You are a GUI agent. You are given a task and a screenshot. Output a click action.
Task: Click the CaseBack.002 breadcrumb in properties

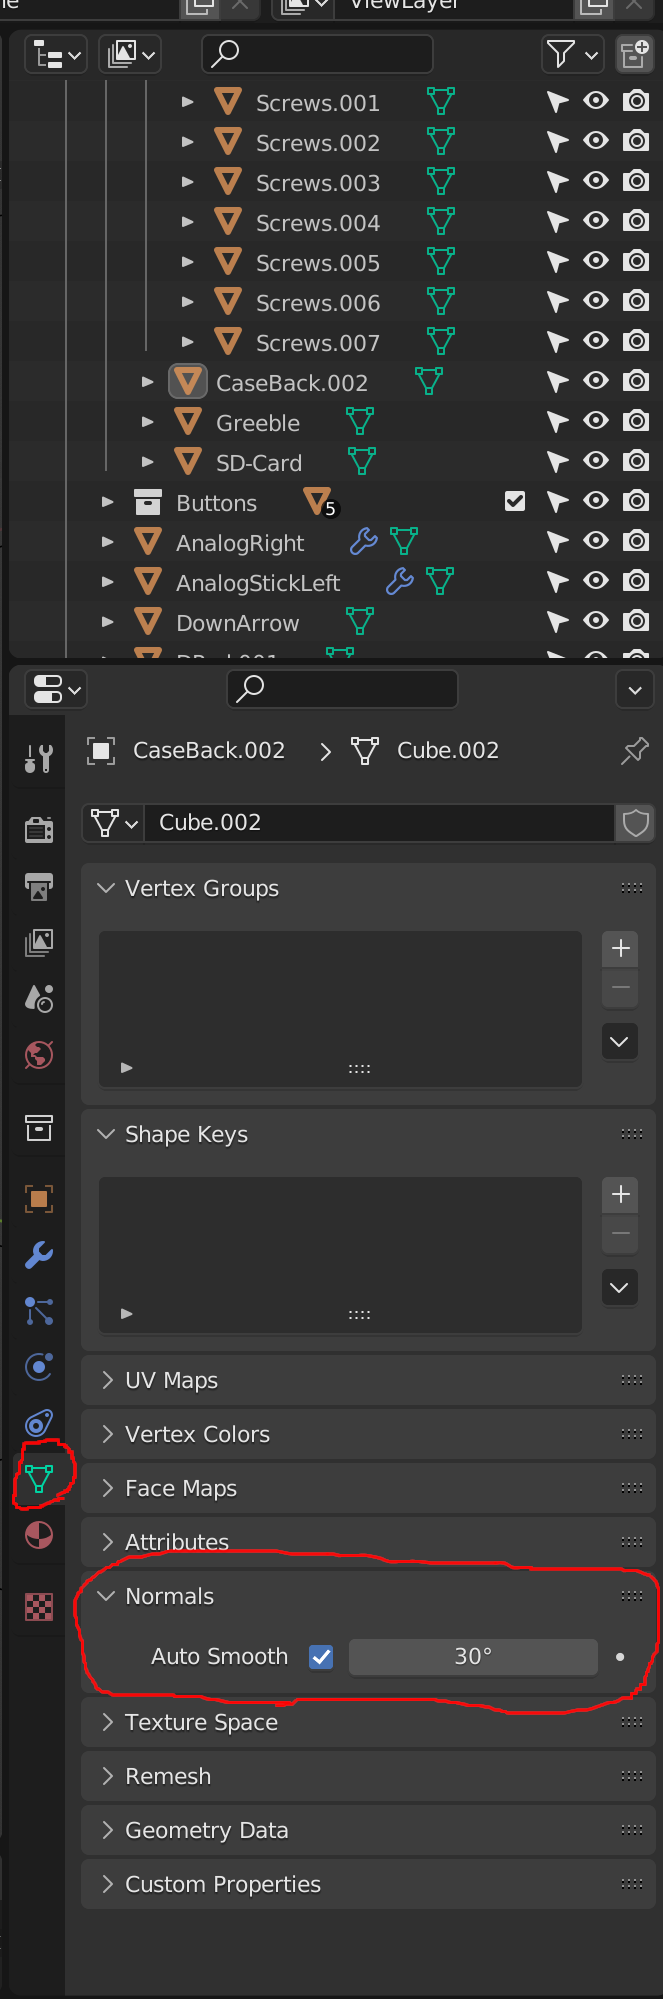coord(186,751)
